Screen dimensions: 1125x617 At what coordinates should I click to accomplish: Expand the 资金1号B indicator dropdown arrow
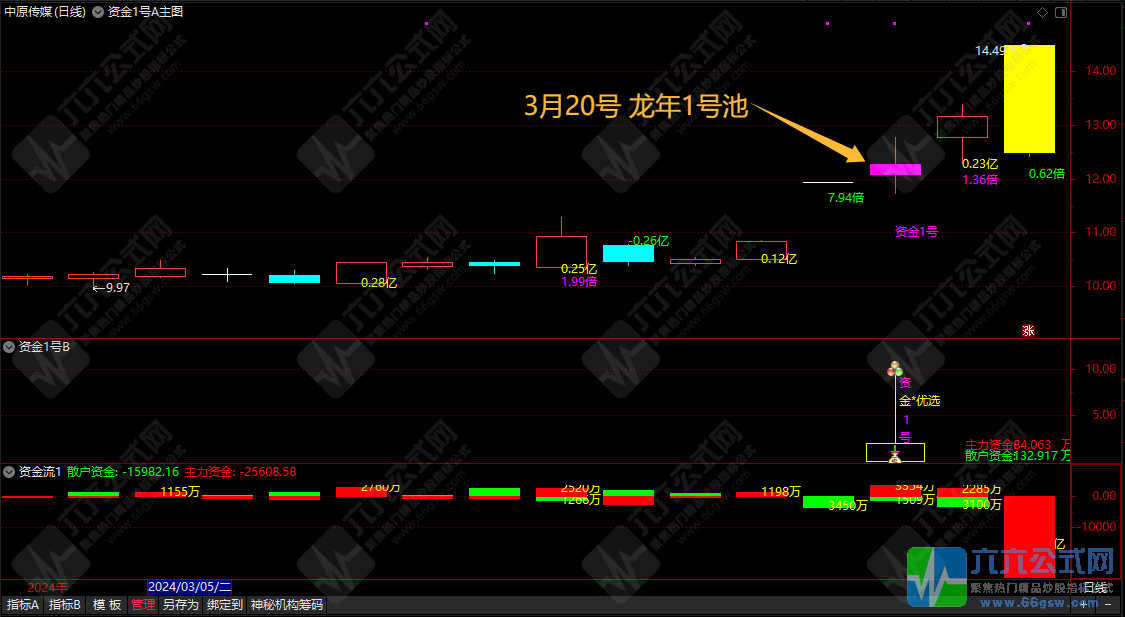[x=9, y=347]
